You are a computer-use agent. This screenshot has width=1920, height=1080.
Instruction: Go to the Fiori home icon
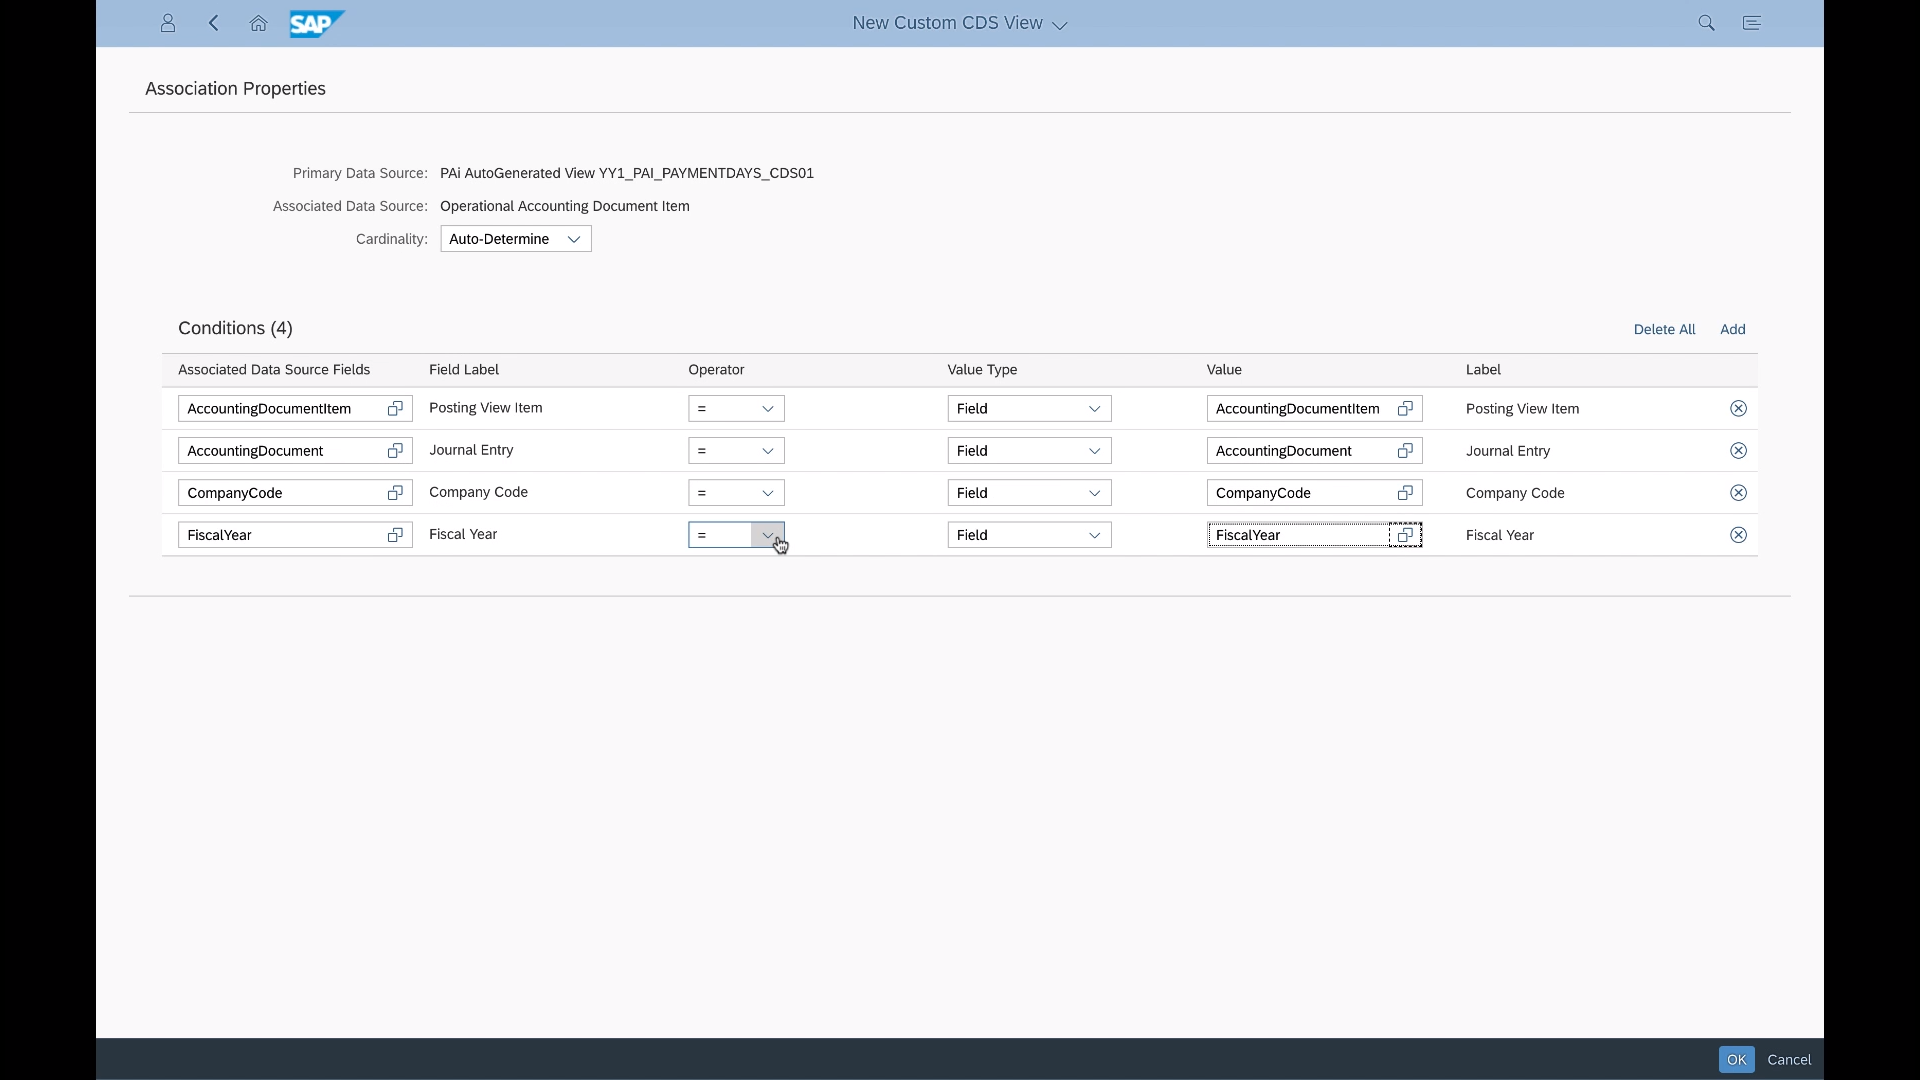258,23
